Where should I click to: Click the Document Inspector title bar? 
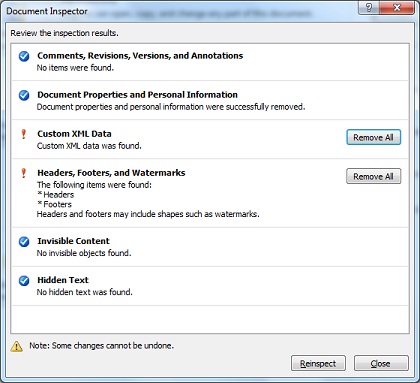pyautogui.click(x=180, y=11)
